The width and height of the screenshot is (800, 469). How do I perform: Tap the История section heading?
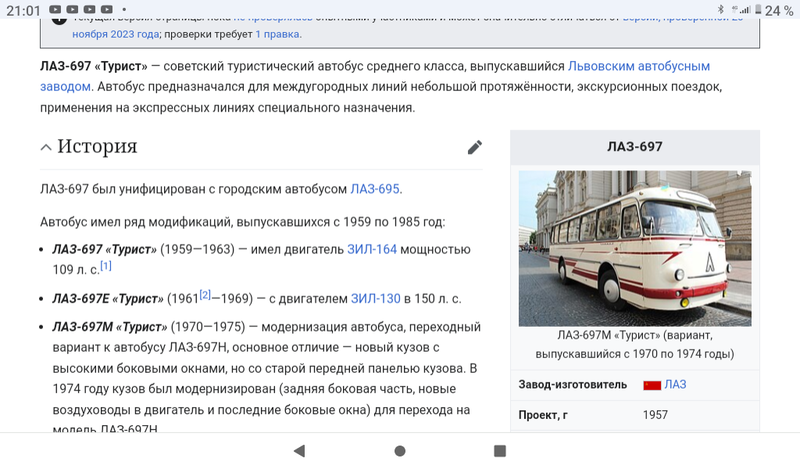(97, 146)
